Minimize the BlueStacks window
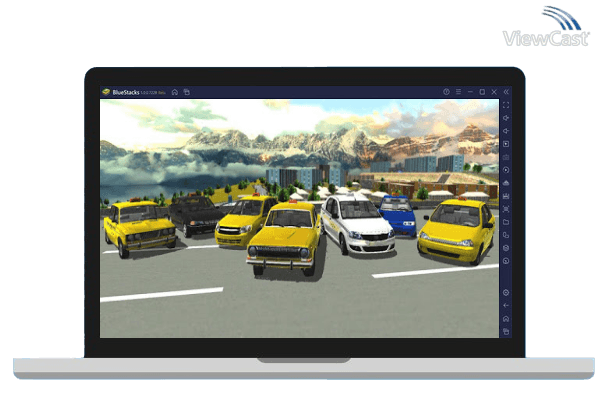The image size is (602, 414). (470, 92)
